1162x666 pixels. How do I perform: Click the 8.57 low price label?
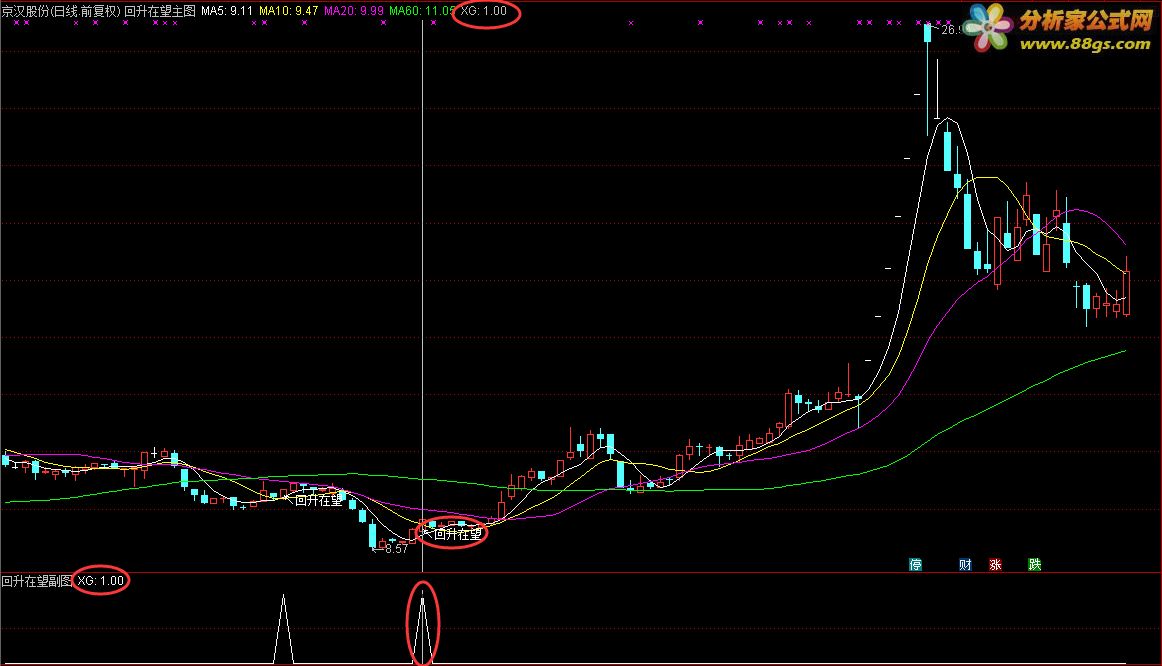point(396,549)
